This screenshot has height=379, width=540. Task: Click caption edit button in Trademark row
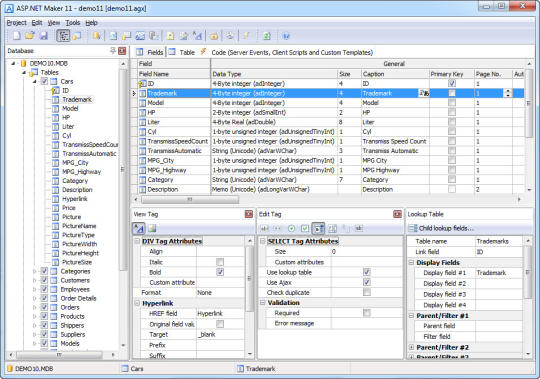coord(424,93)
